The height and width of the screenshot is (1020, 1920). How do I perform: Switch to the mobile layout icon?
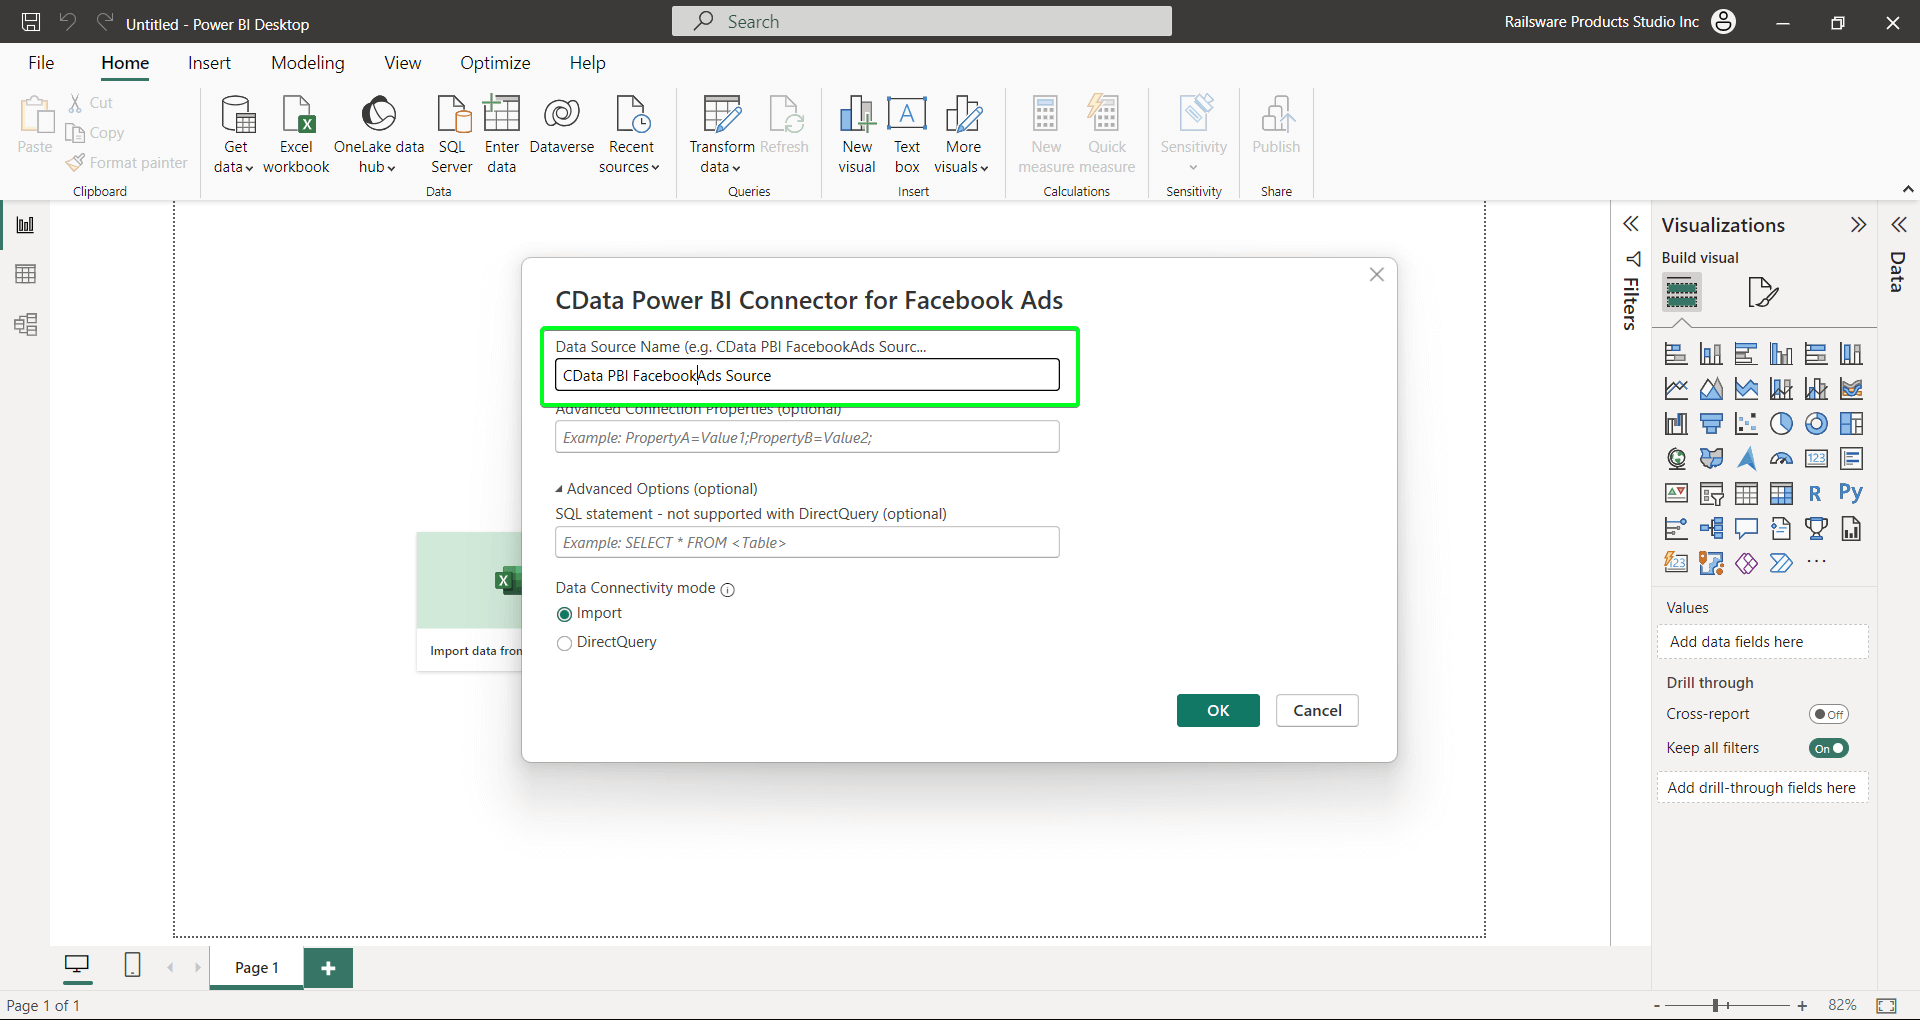click(132, 965)
